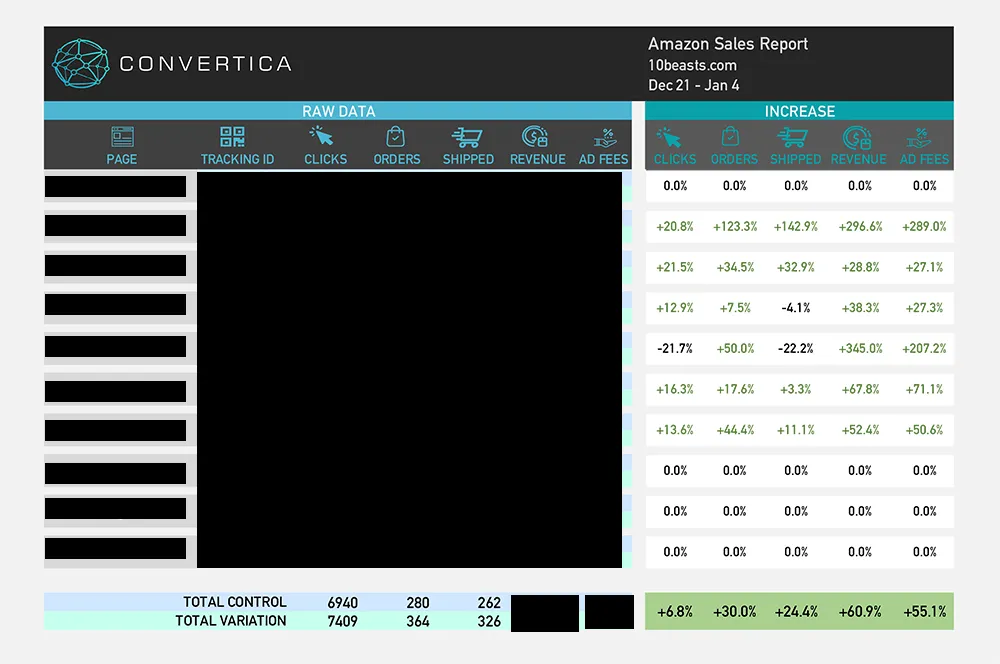Click the +27.1% ad fees value
This screenshot has width=1000, height=664.
[x=924, y=267]
